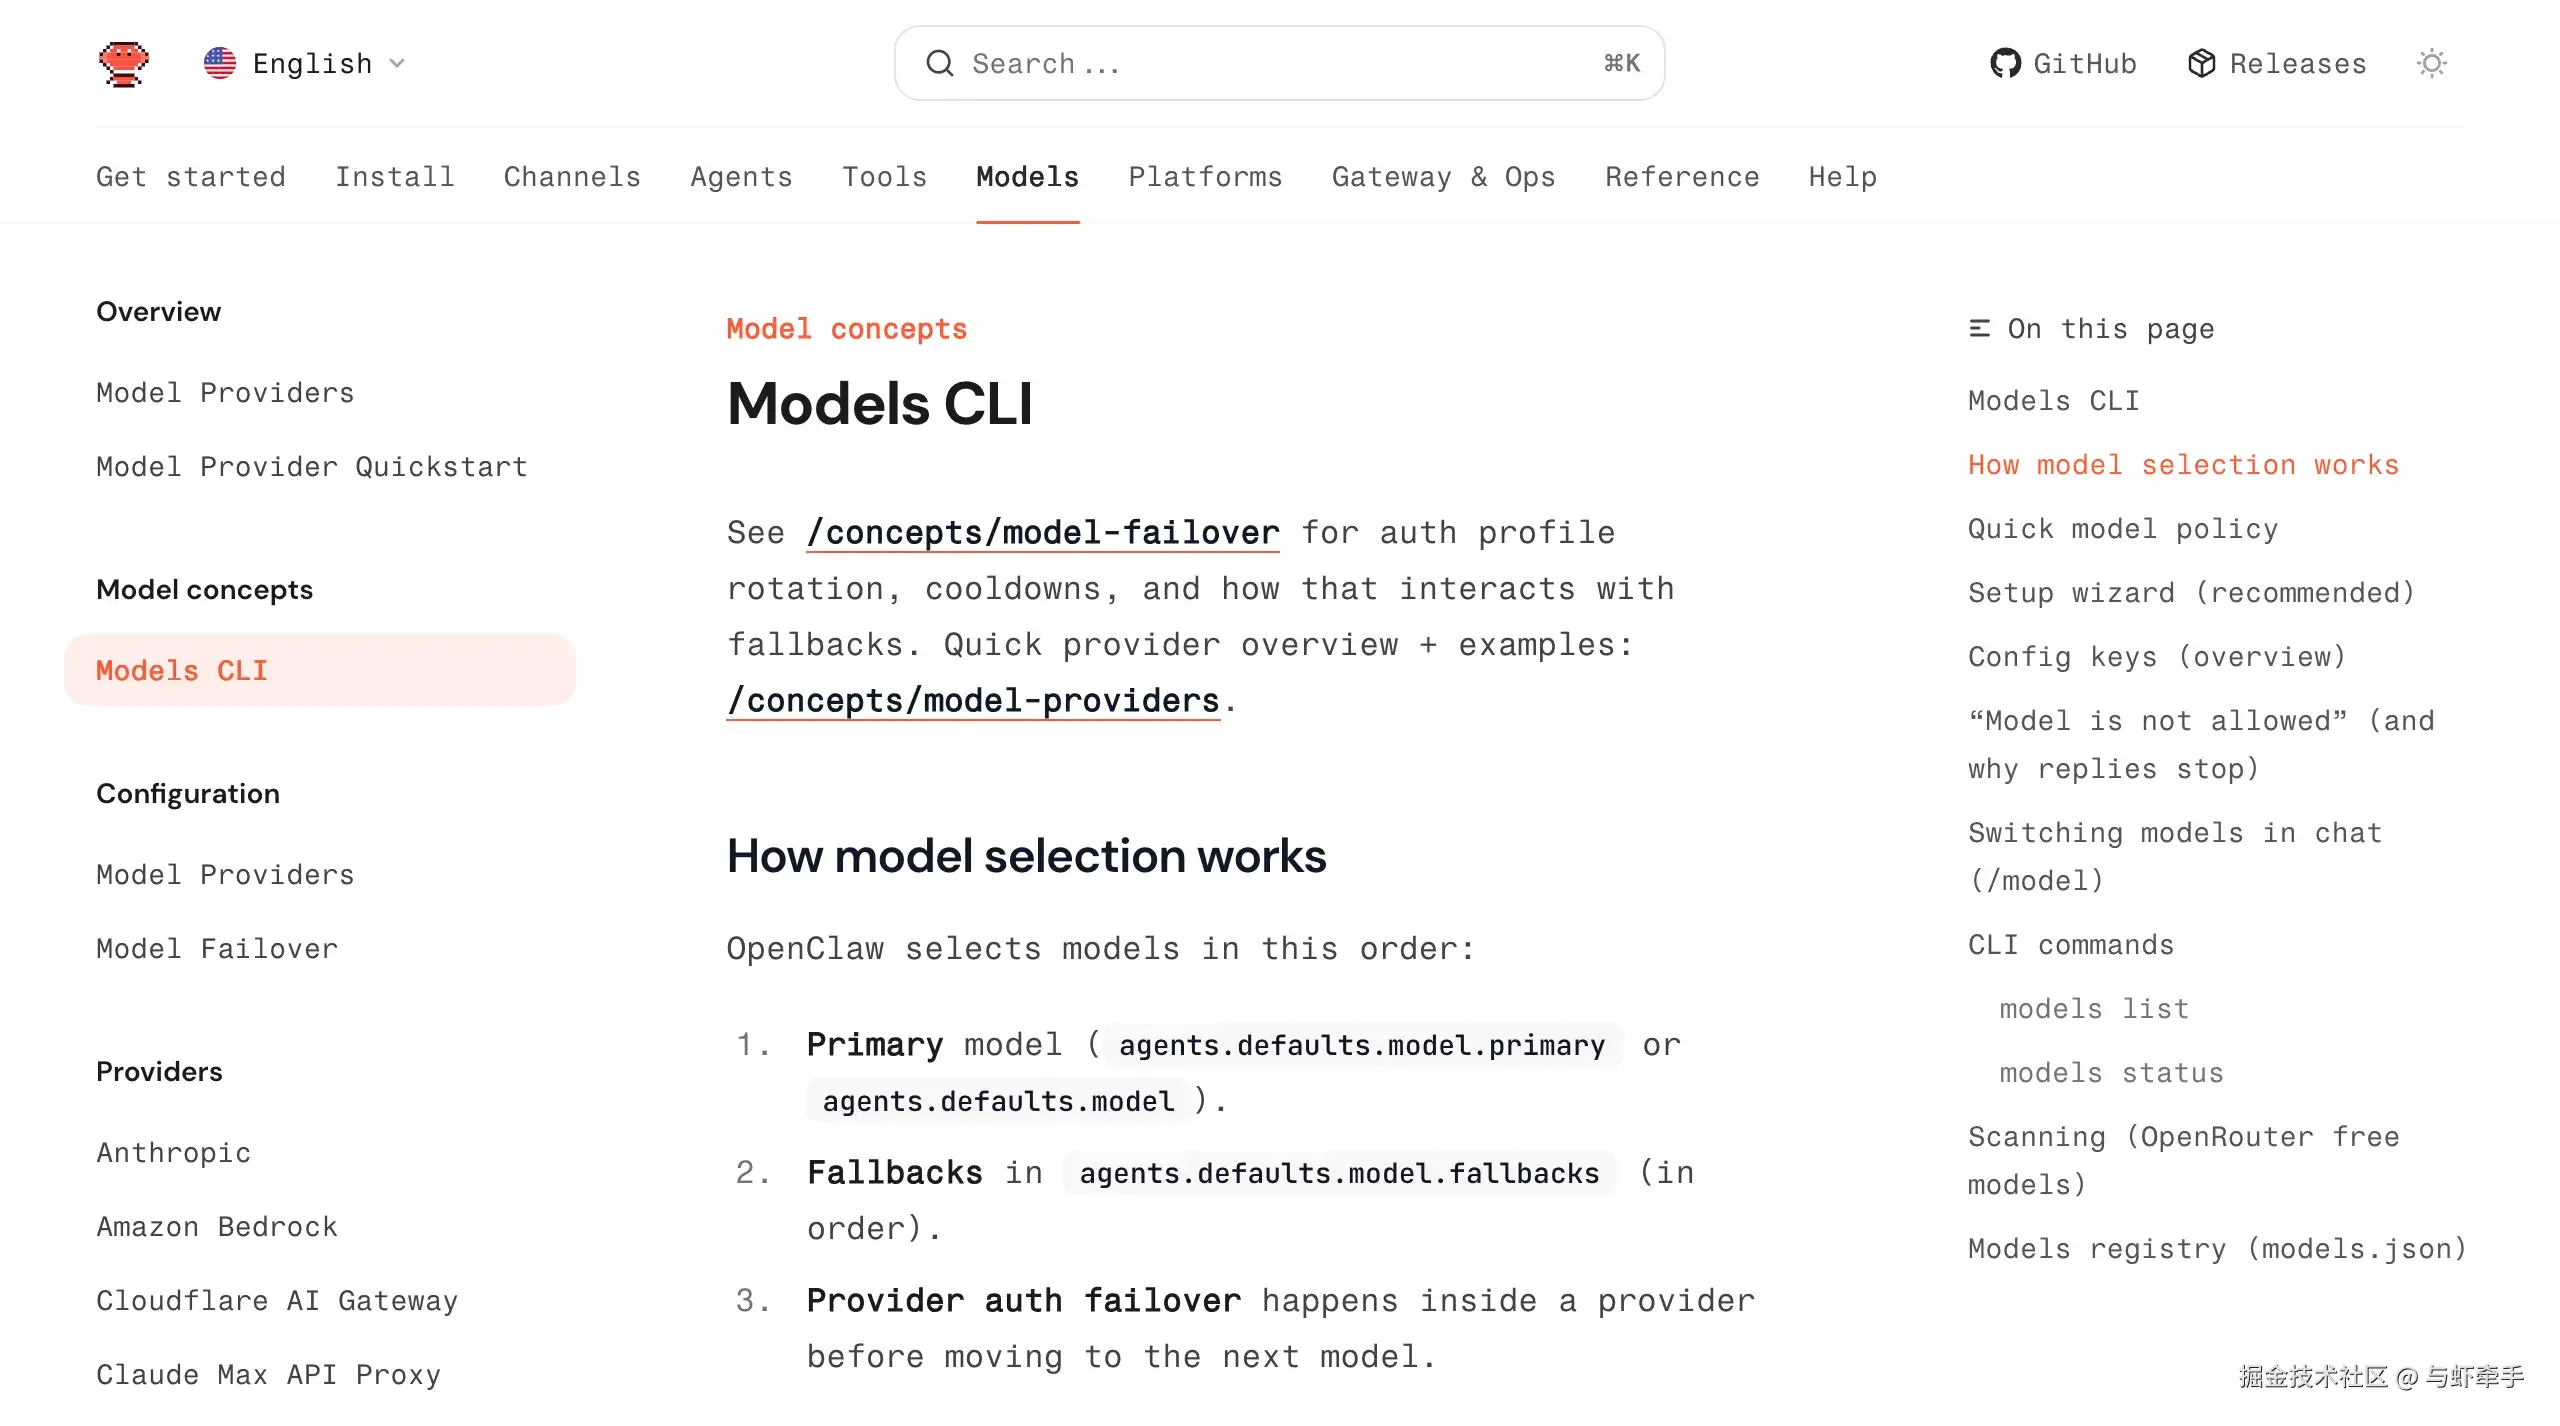Select Model Failover in the sidebar

pyautogui.click(x=217, y=949)
